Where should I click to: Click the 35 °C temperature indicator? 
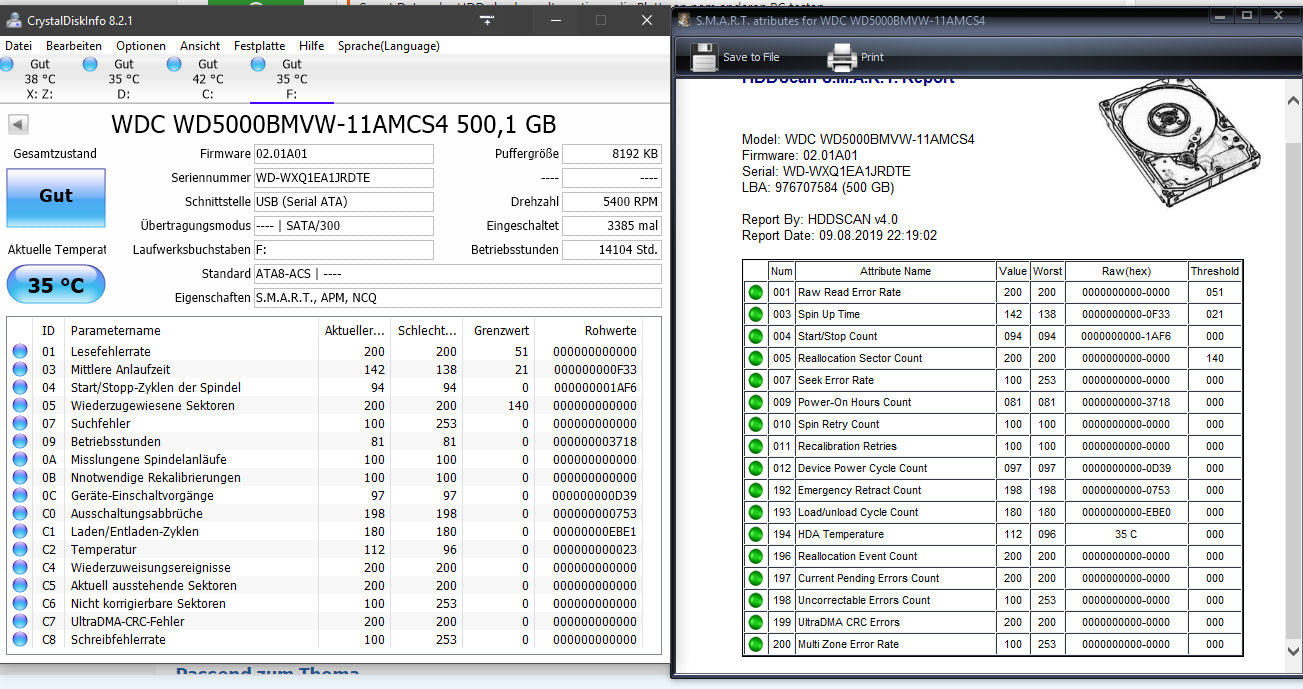click(x=56, y=286)
